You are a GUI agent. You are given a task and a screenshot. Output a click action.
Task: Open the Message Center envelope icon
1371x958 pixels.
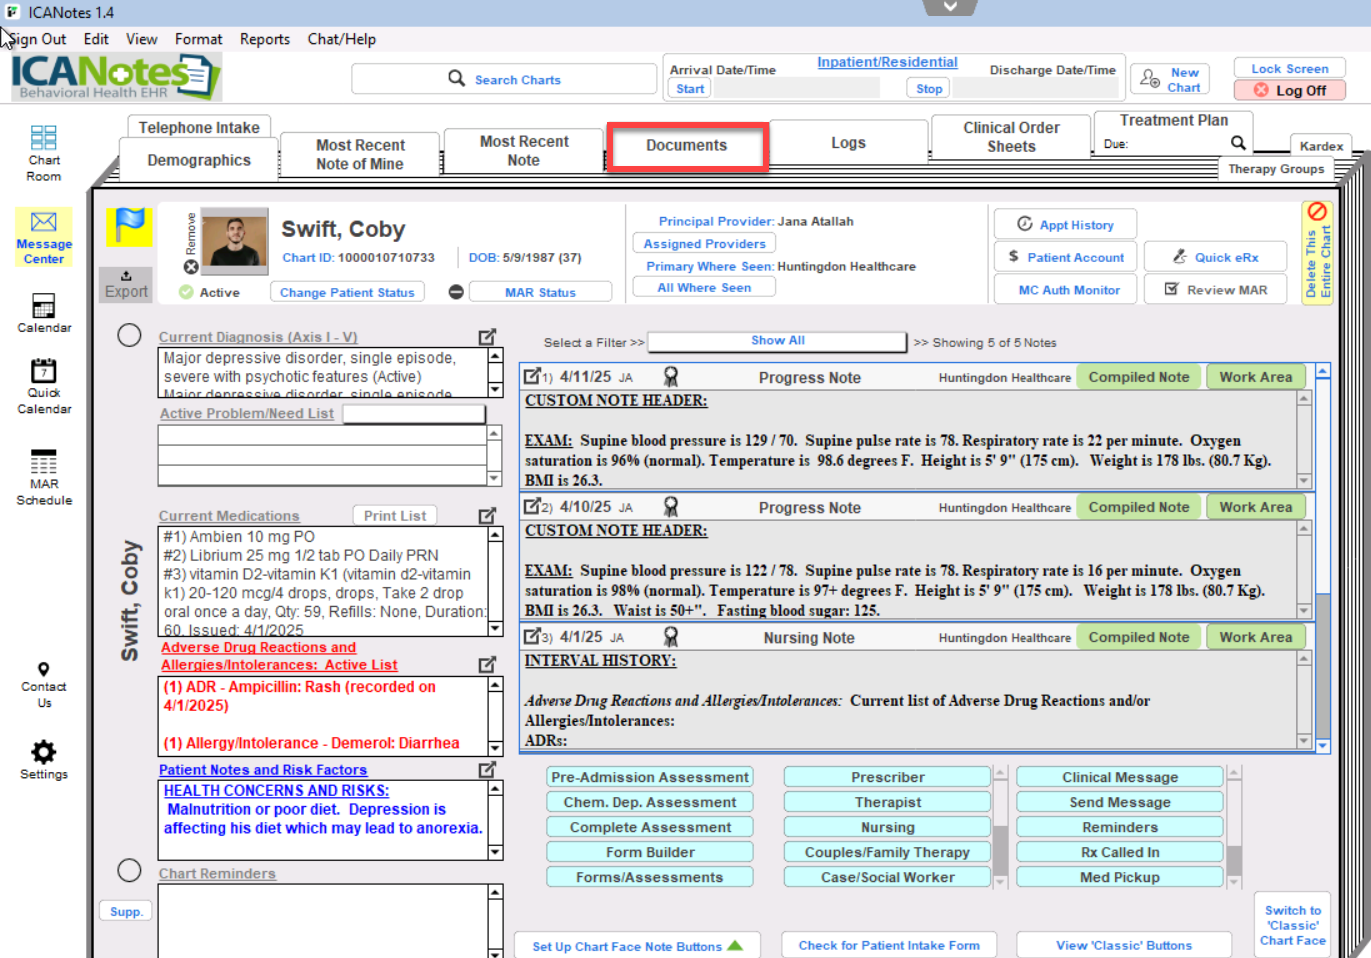pos(43,222)
